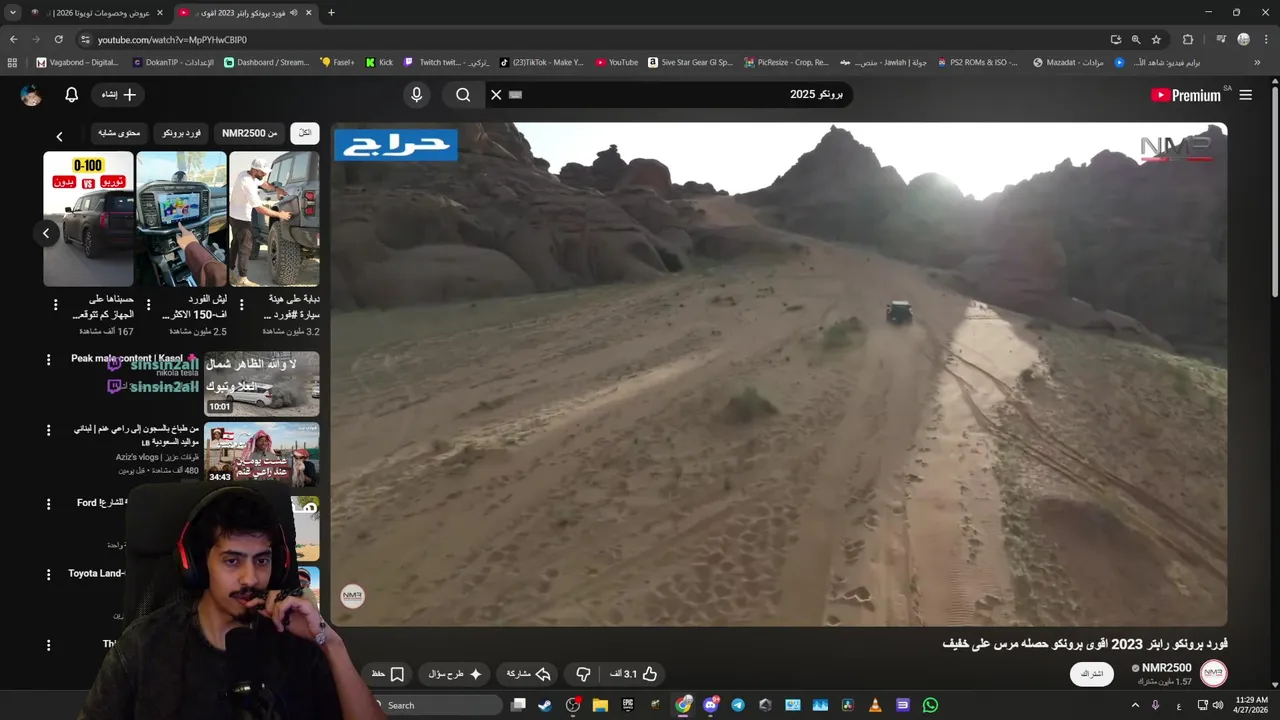1280x720 pixels.
Task: Open options for 2.5M-views Short
Action: 148,304
